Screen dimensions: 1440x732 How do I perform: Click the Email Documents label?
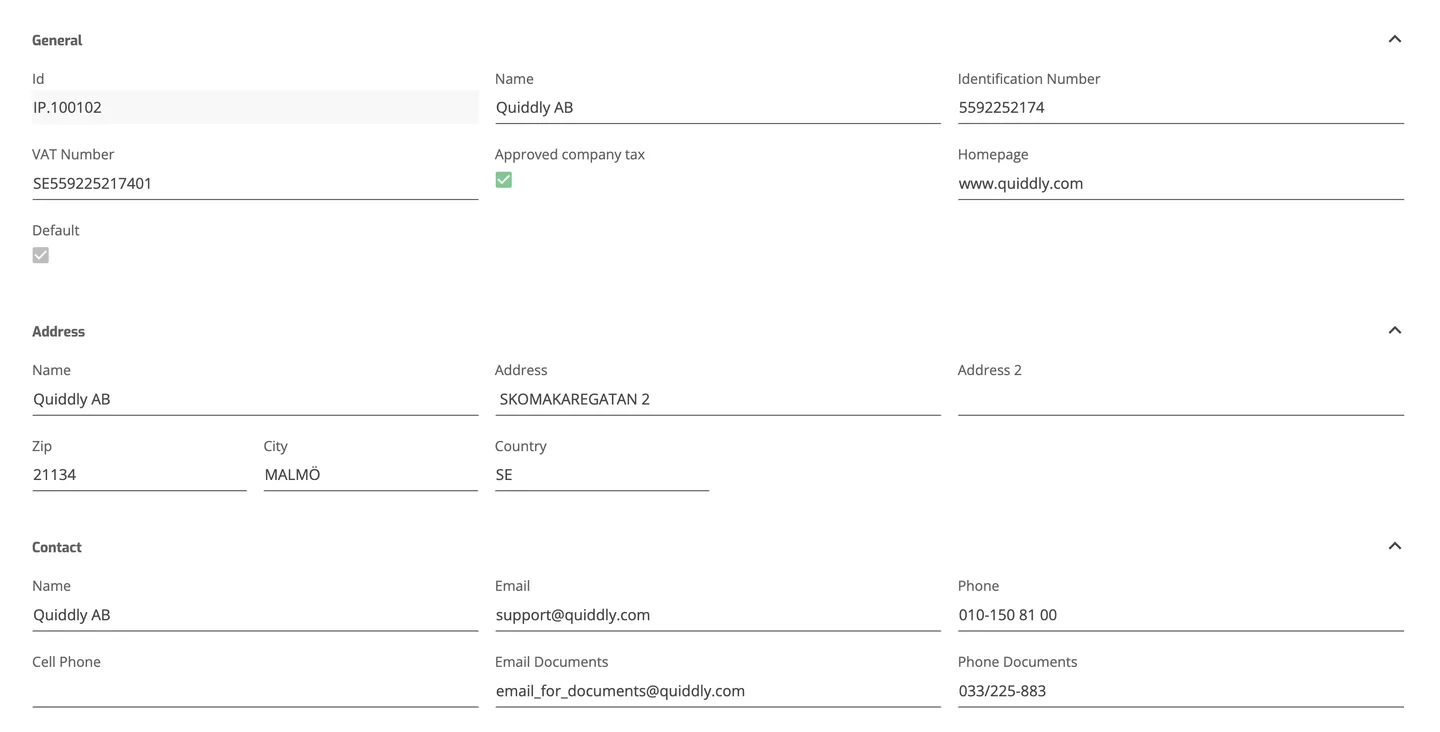click(552, 662)
